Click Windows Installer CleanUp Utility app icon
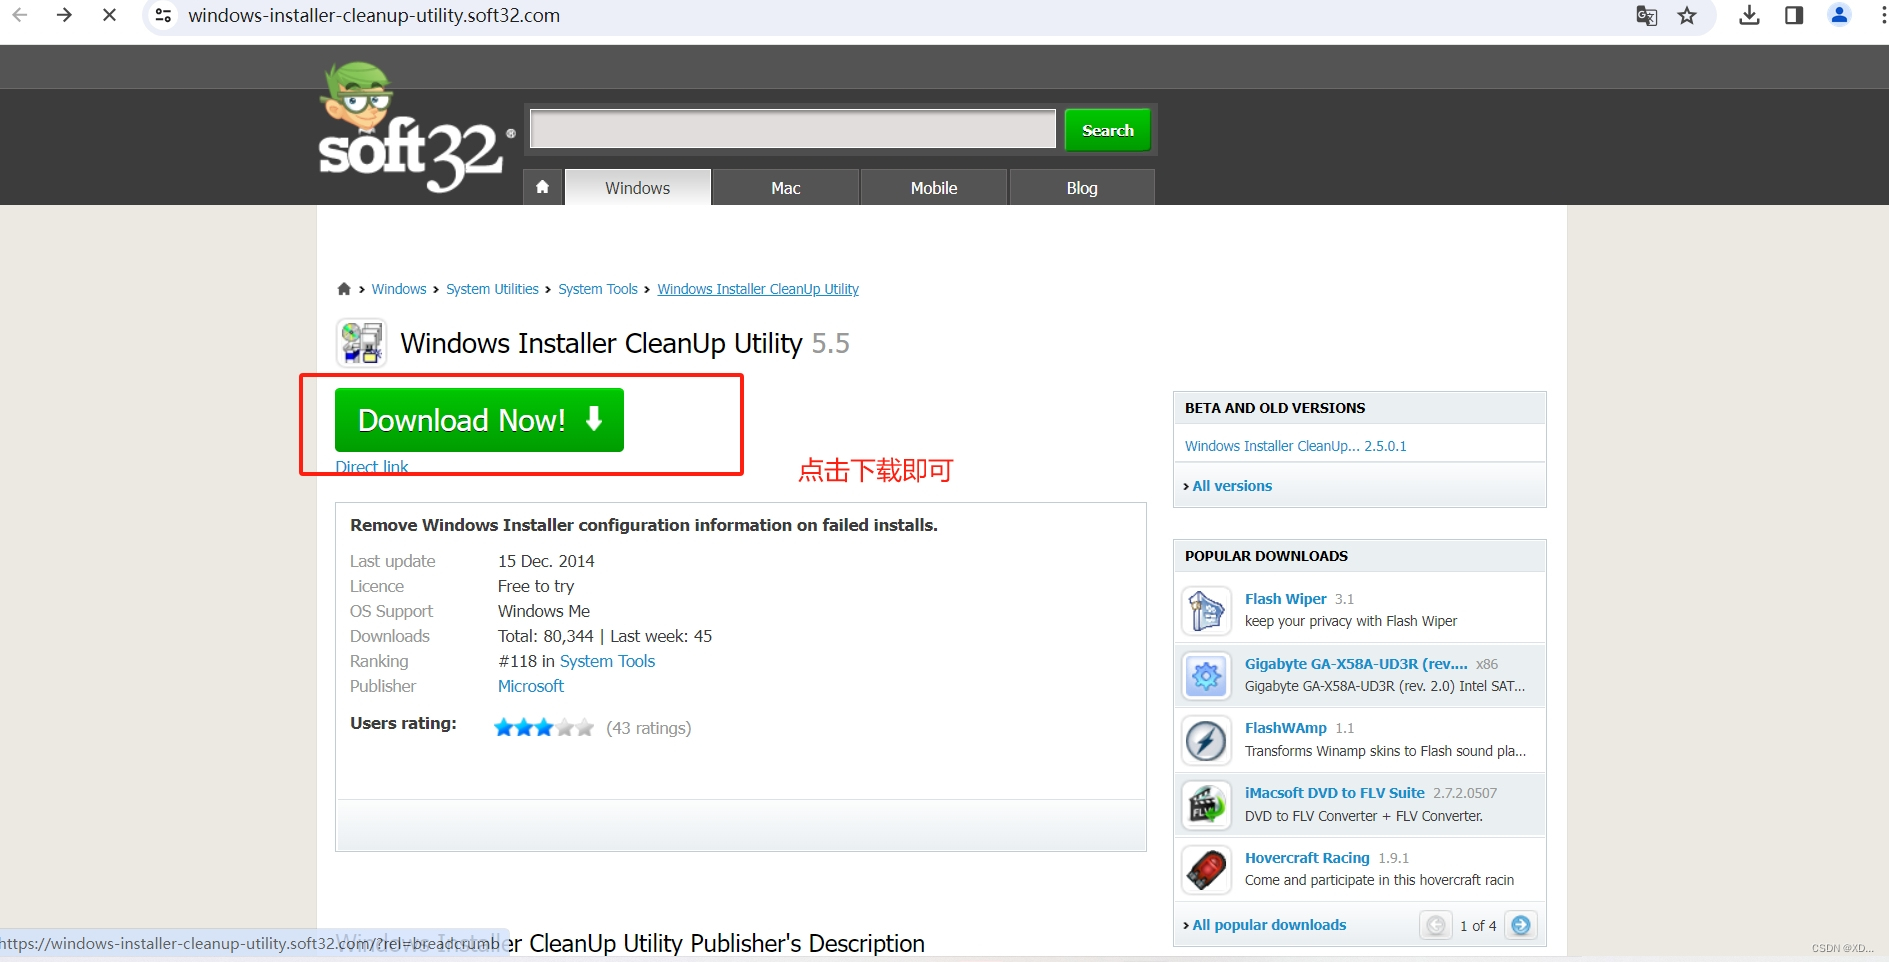Viewport: 1889px width, 962px height. [361, 343]
